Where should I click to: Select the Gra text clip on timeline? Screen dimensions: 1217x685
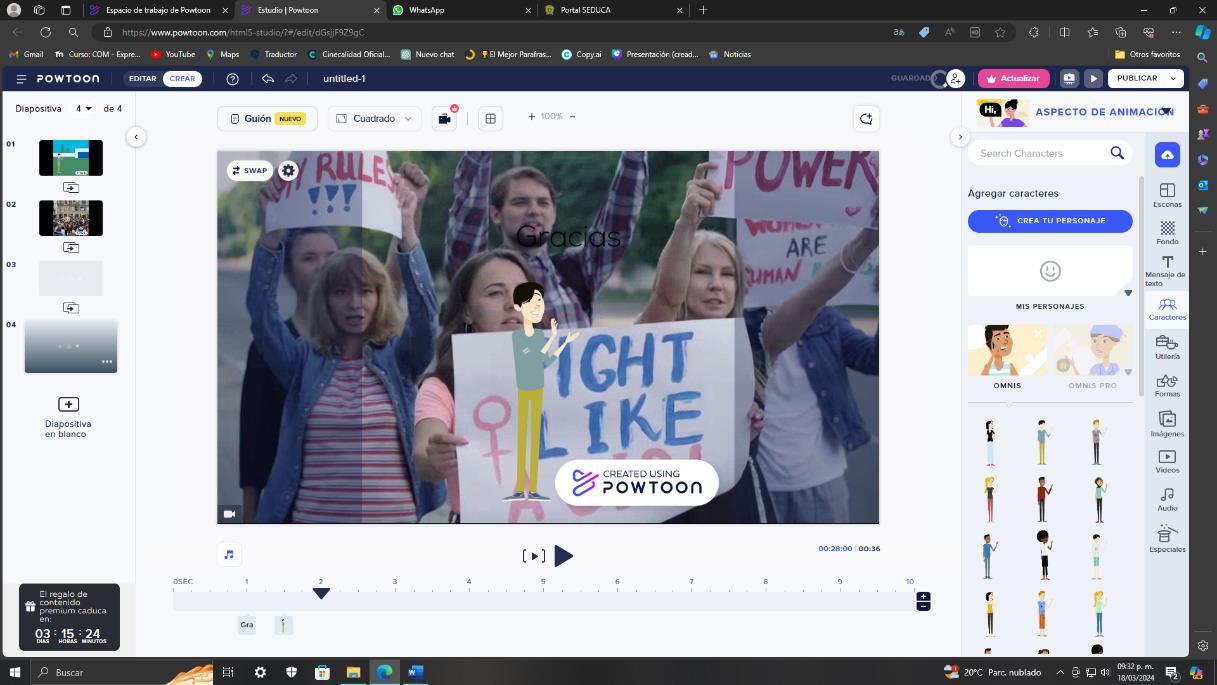[247, 625]
